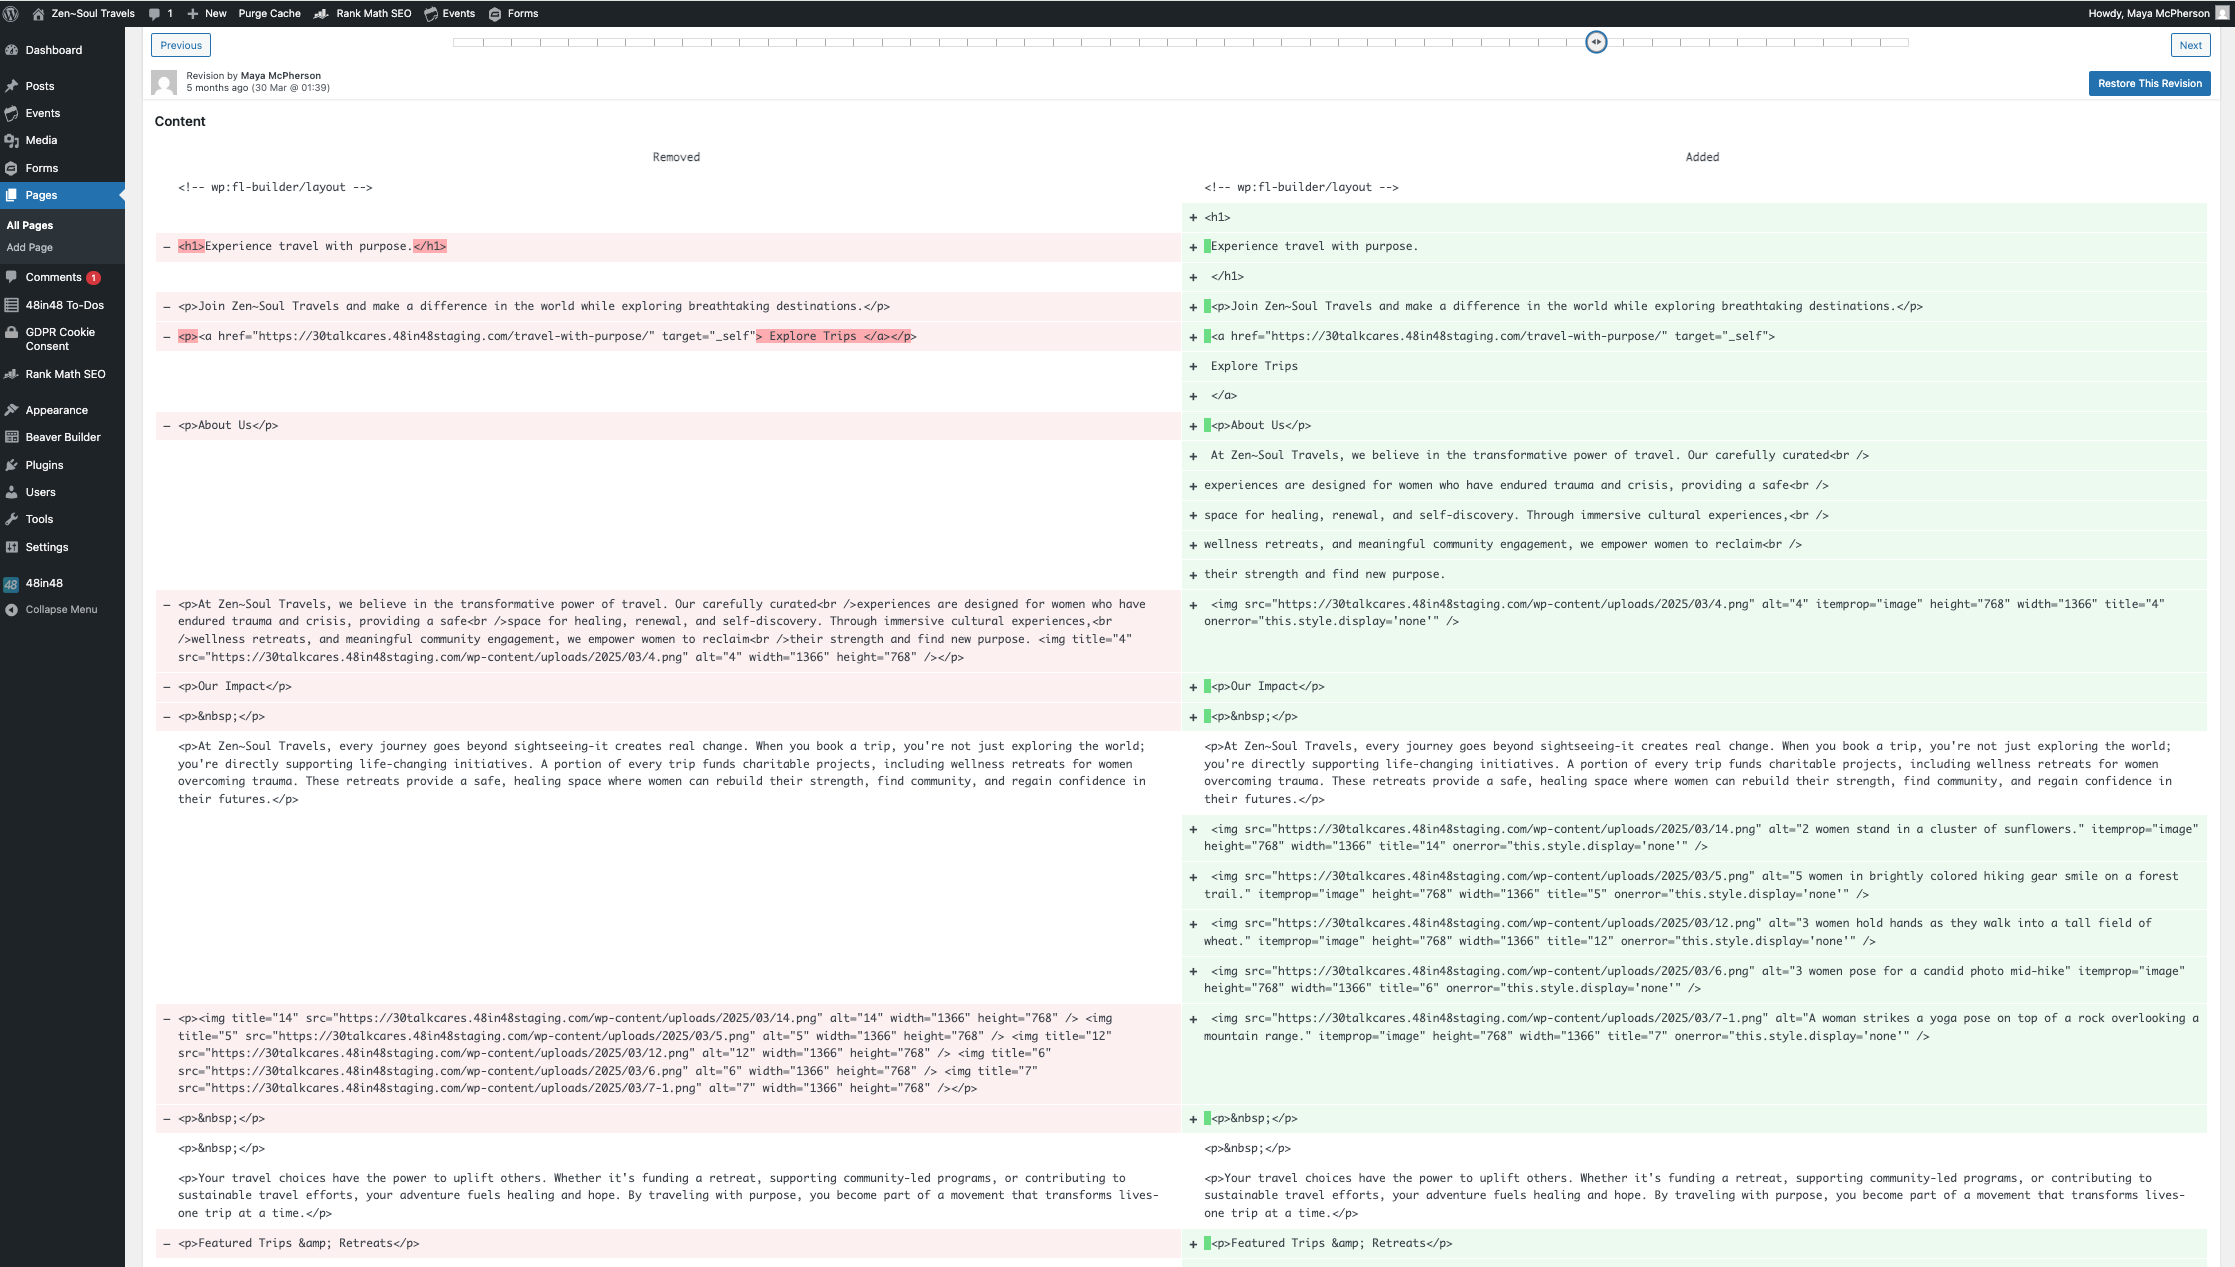Click removed line '<p>Our Impact</p>'

point(668,686)
